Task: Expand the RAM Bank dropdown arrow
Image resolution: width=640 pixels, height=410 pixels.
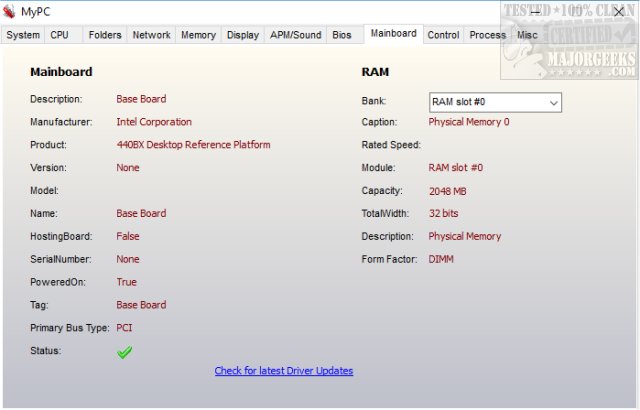Action: pyautogui.click(x=553, y=103)
